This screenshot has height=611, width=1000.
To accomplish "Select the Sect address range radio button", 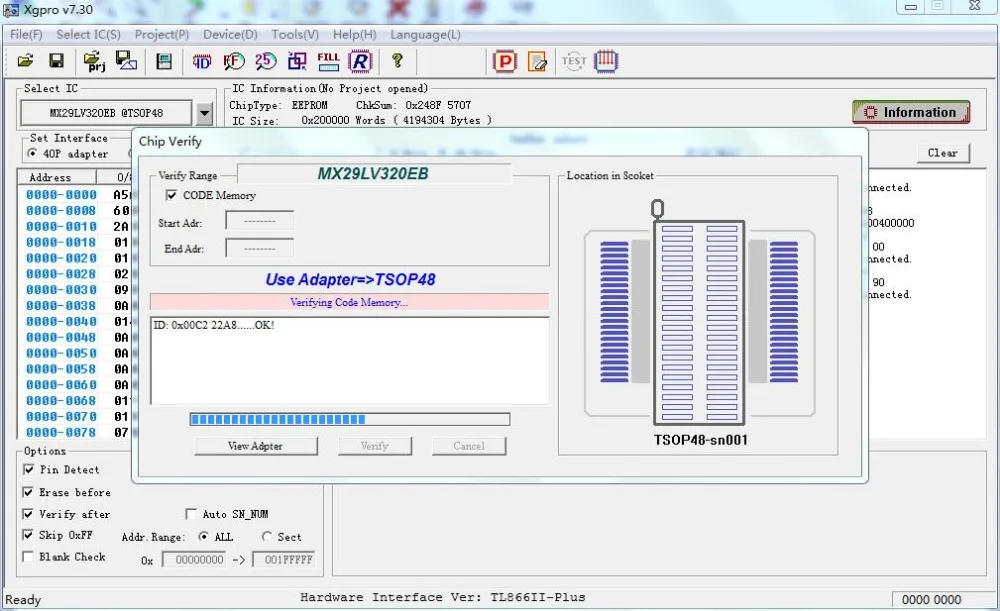I will (x=267, y=536).
